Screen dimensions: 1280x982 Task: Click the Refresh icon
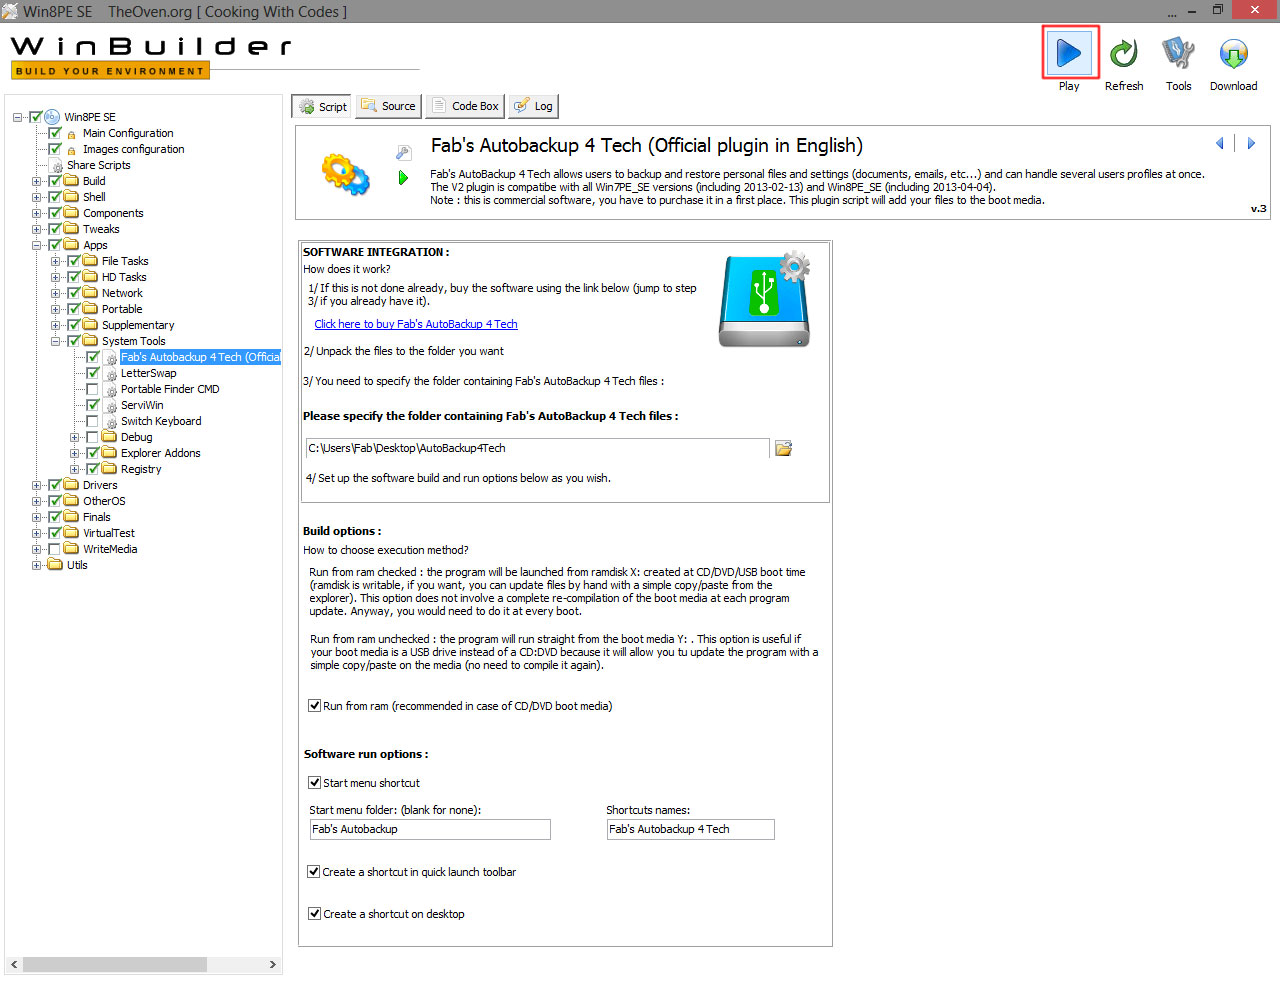(1124, 53)
